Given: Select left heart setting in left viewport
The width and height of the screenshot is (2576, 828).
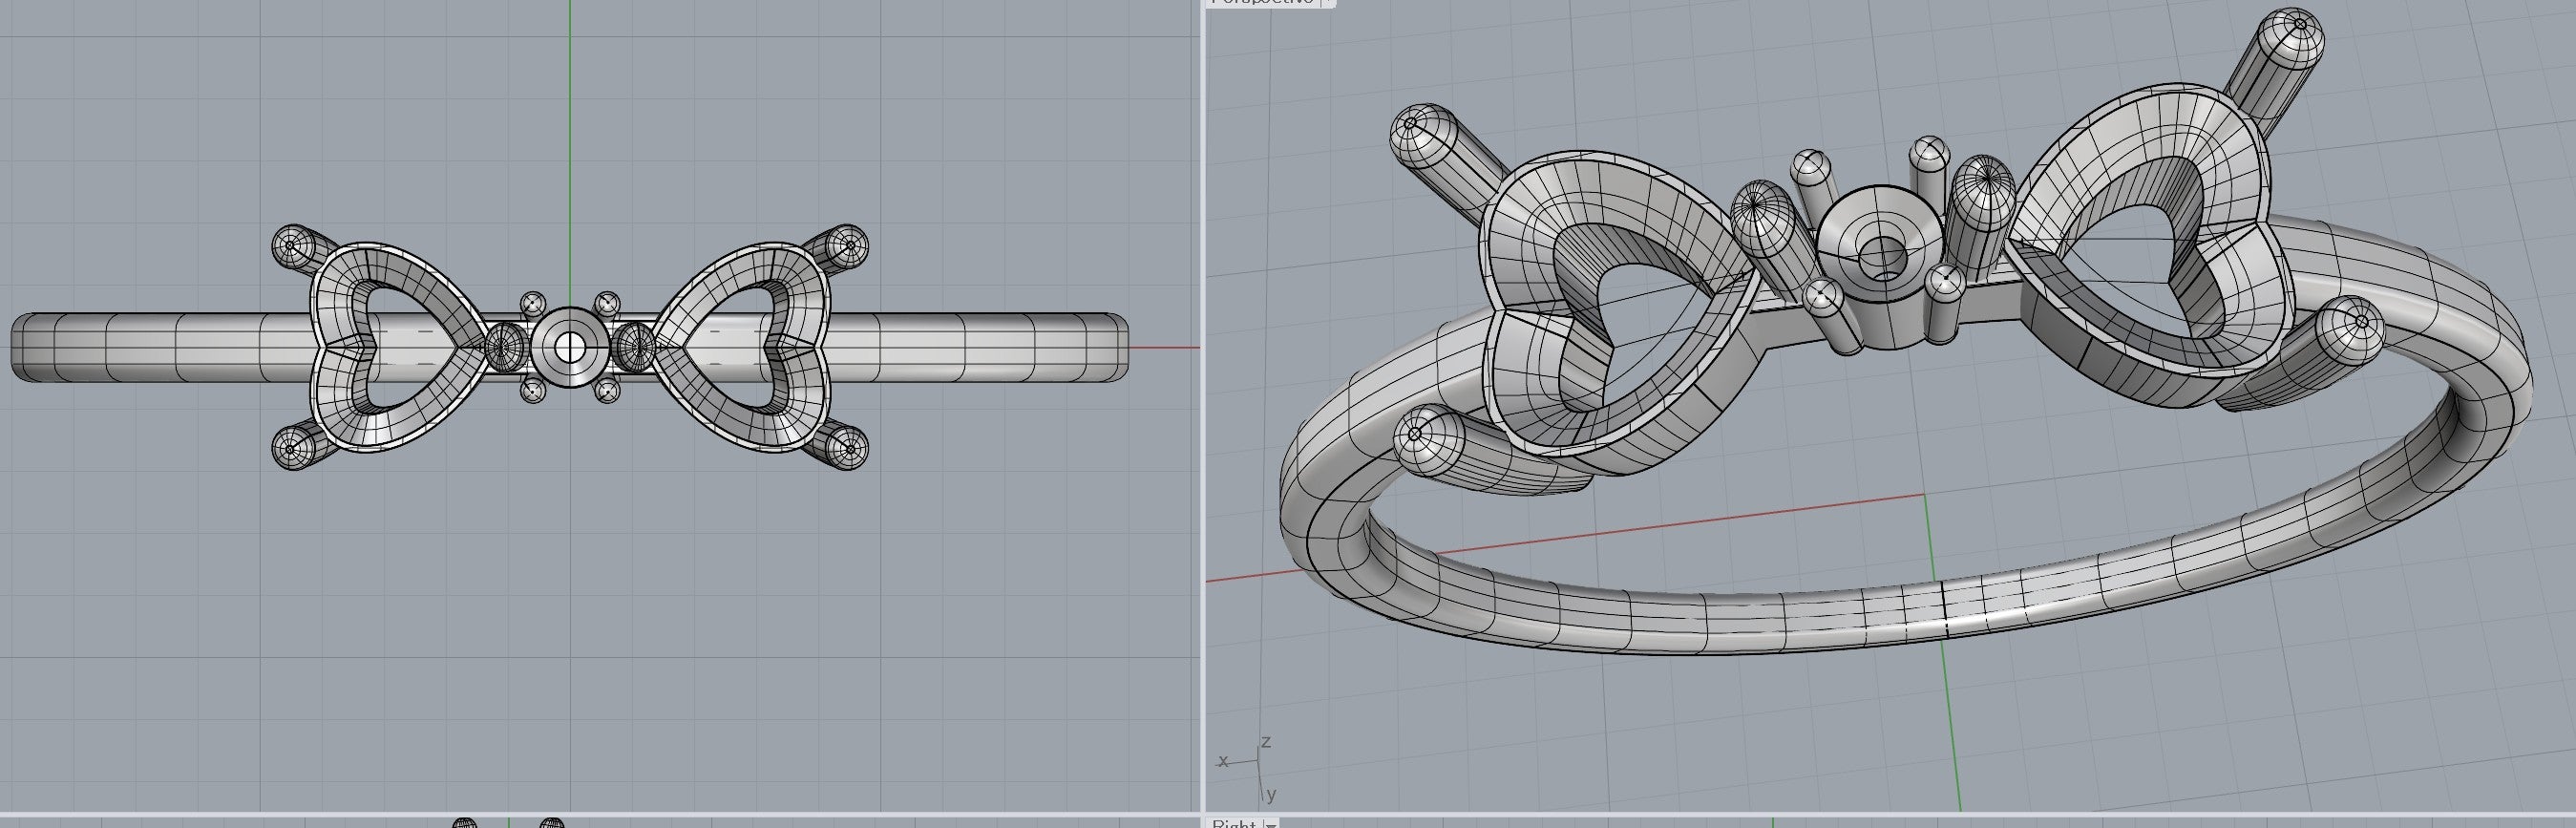Looking at the screenshot, I should coord(399,347).
